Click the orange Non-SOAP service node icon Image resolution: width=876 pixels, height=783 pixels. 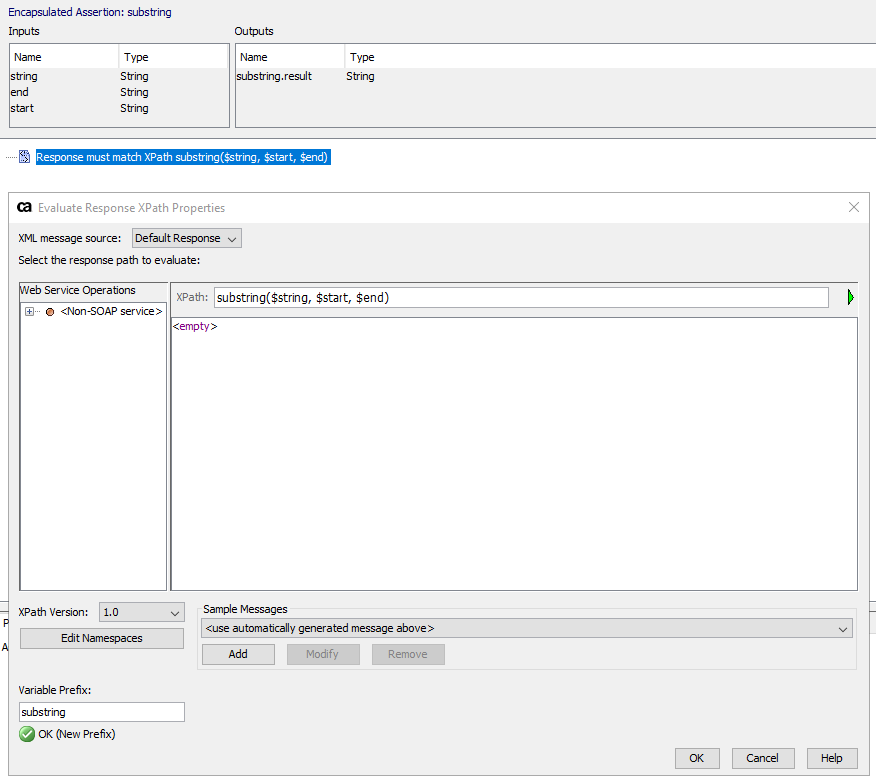pyautogui.click(x=50, y=312)
